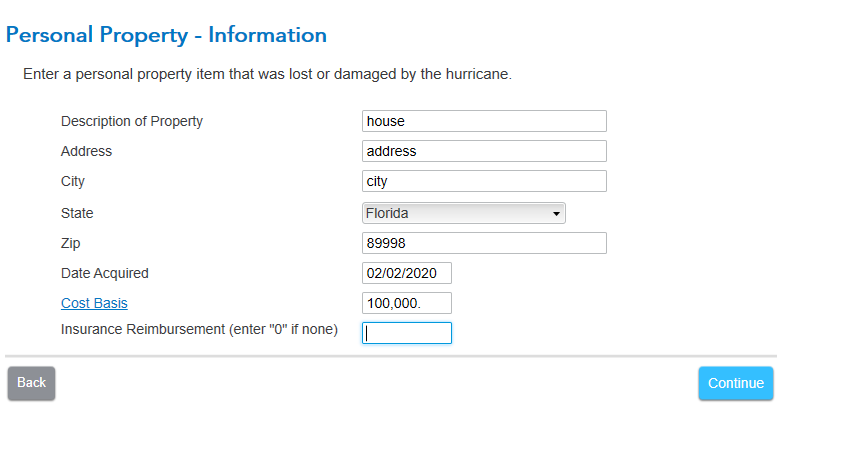This screenshot has width=845, height=464.
Task: Go to previous page with Back button
Action: tap(31, 383)
